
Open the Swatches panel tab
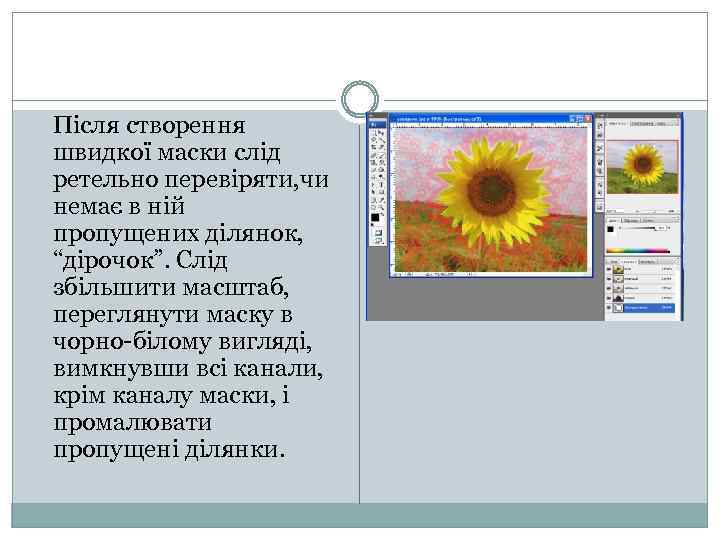pyautogui.click(x=631, y=221)
